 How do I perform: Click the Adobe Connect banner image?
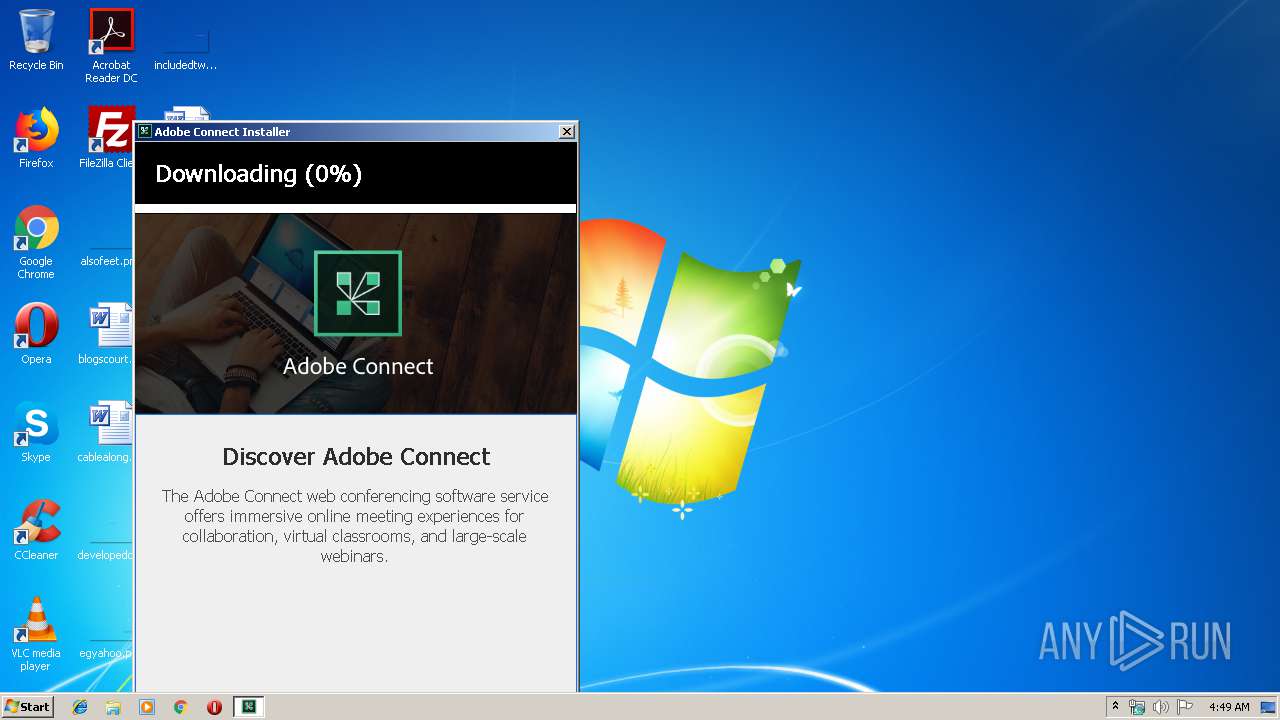coord(356,314)
